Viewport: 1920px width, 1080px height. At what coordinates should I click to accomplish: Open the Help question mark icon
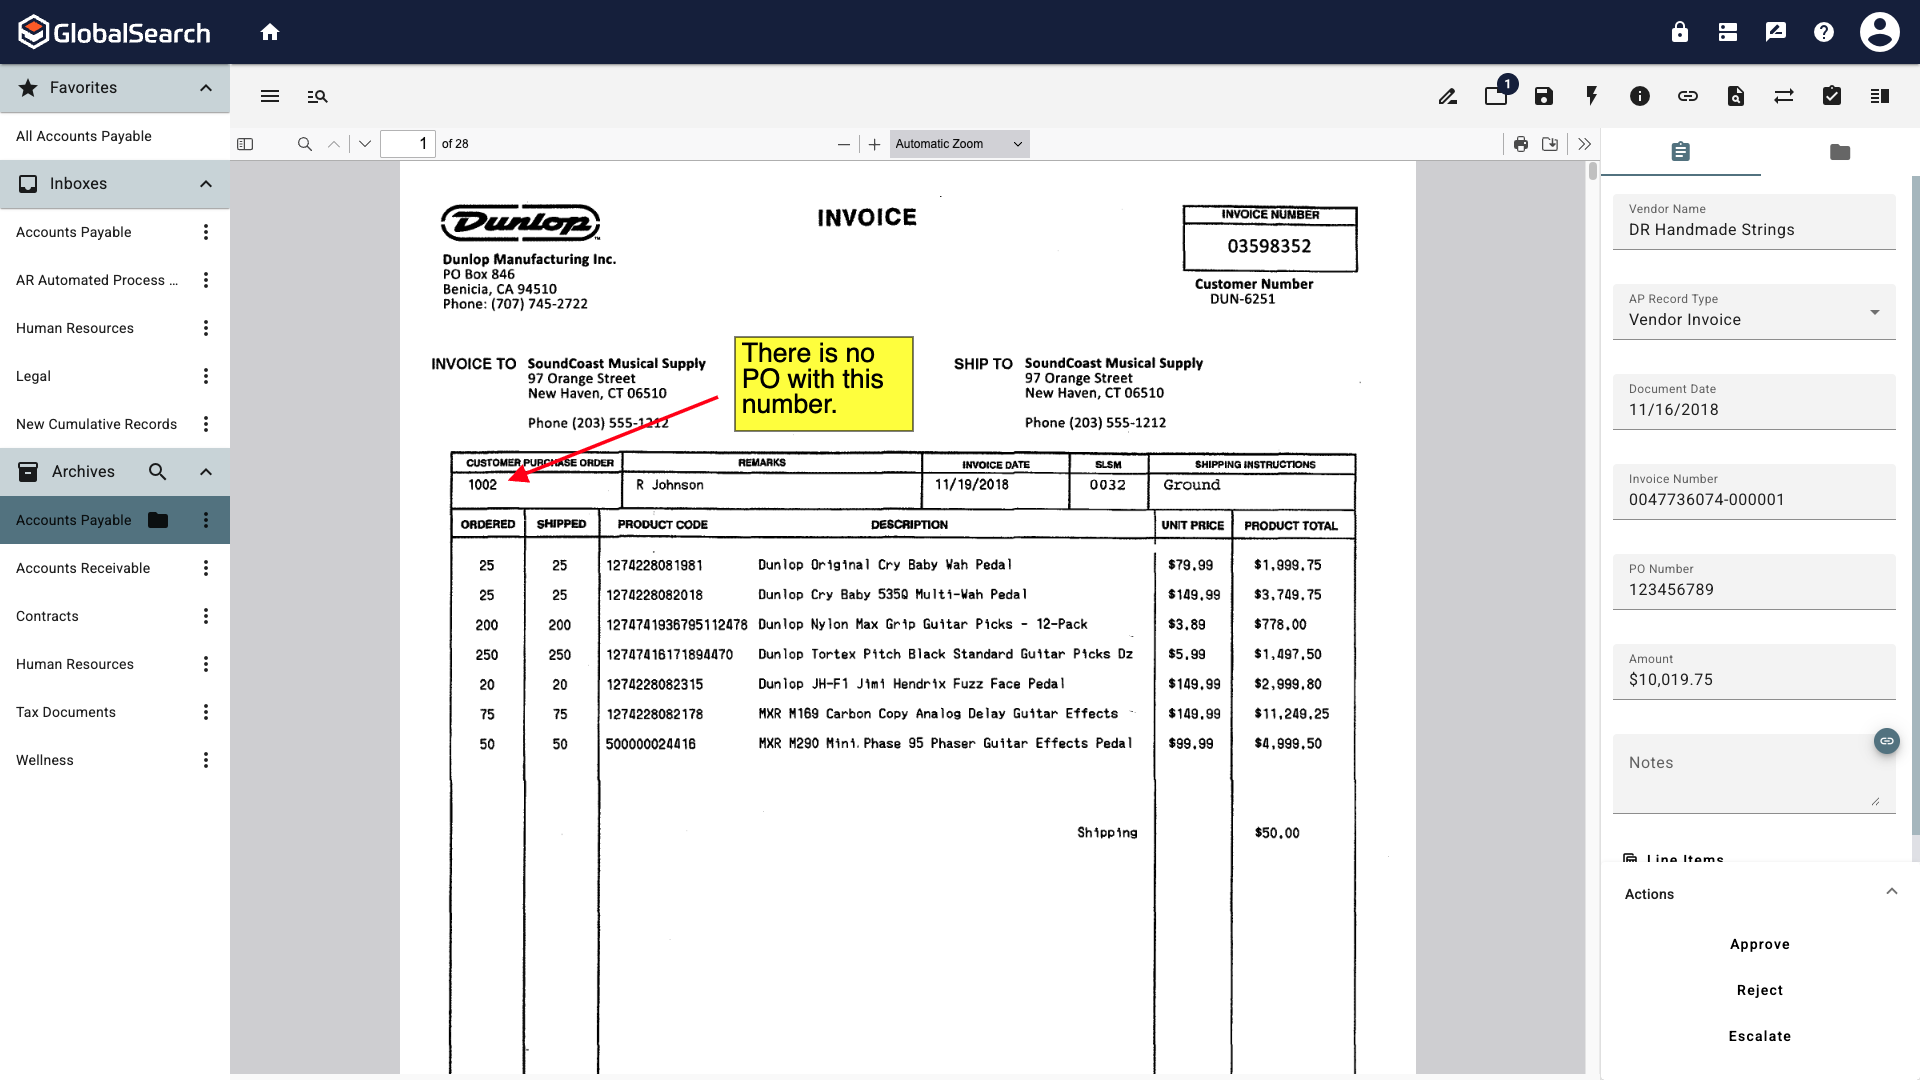click(1823, 31)
